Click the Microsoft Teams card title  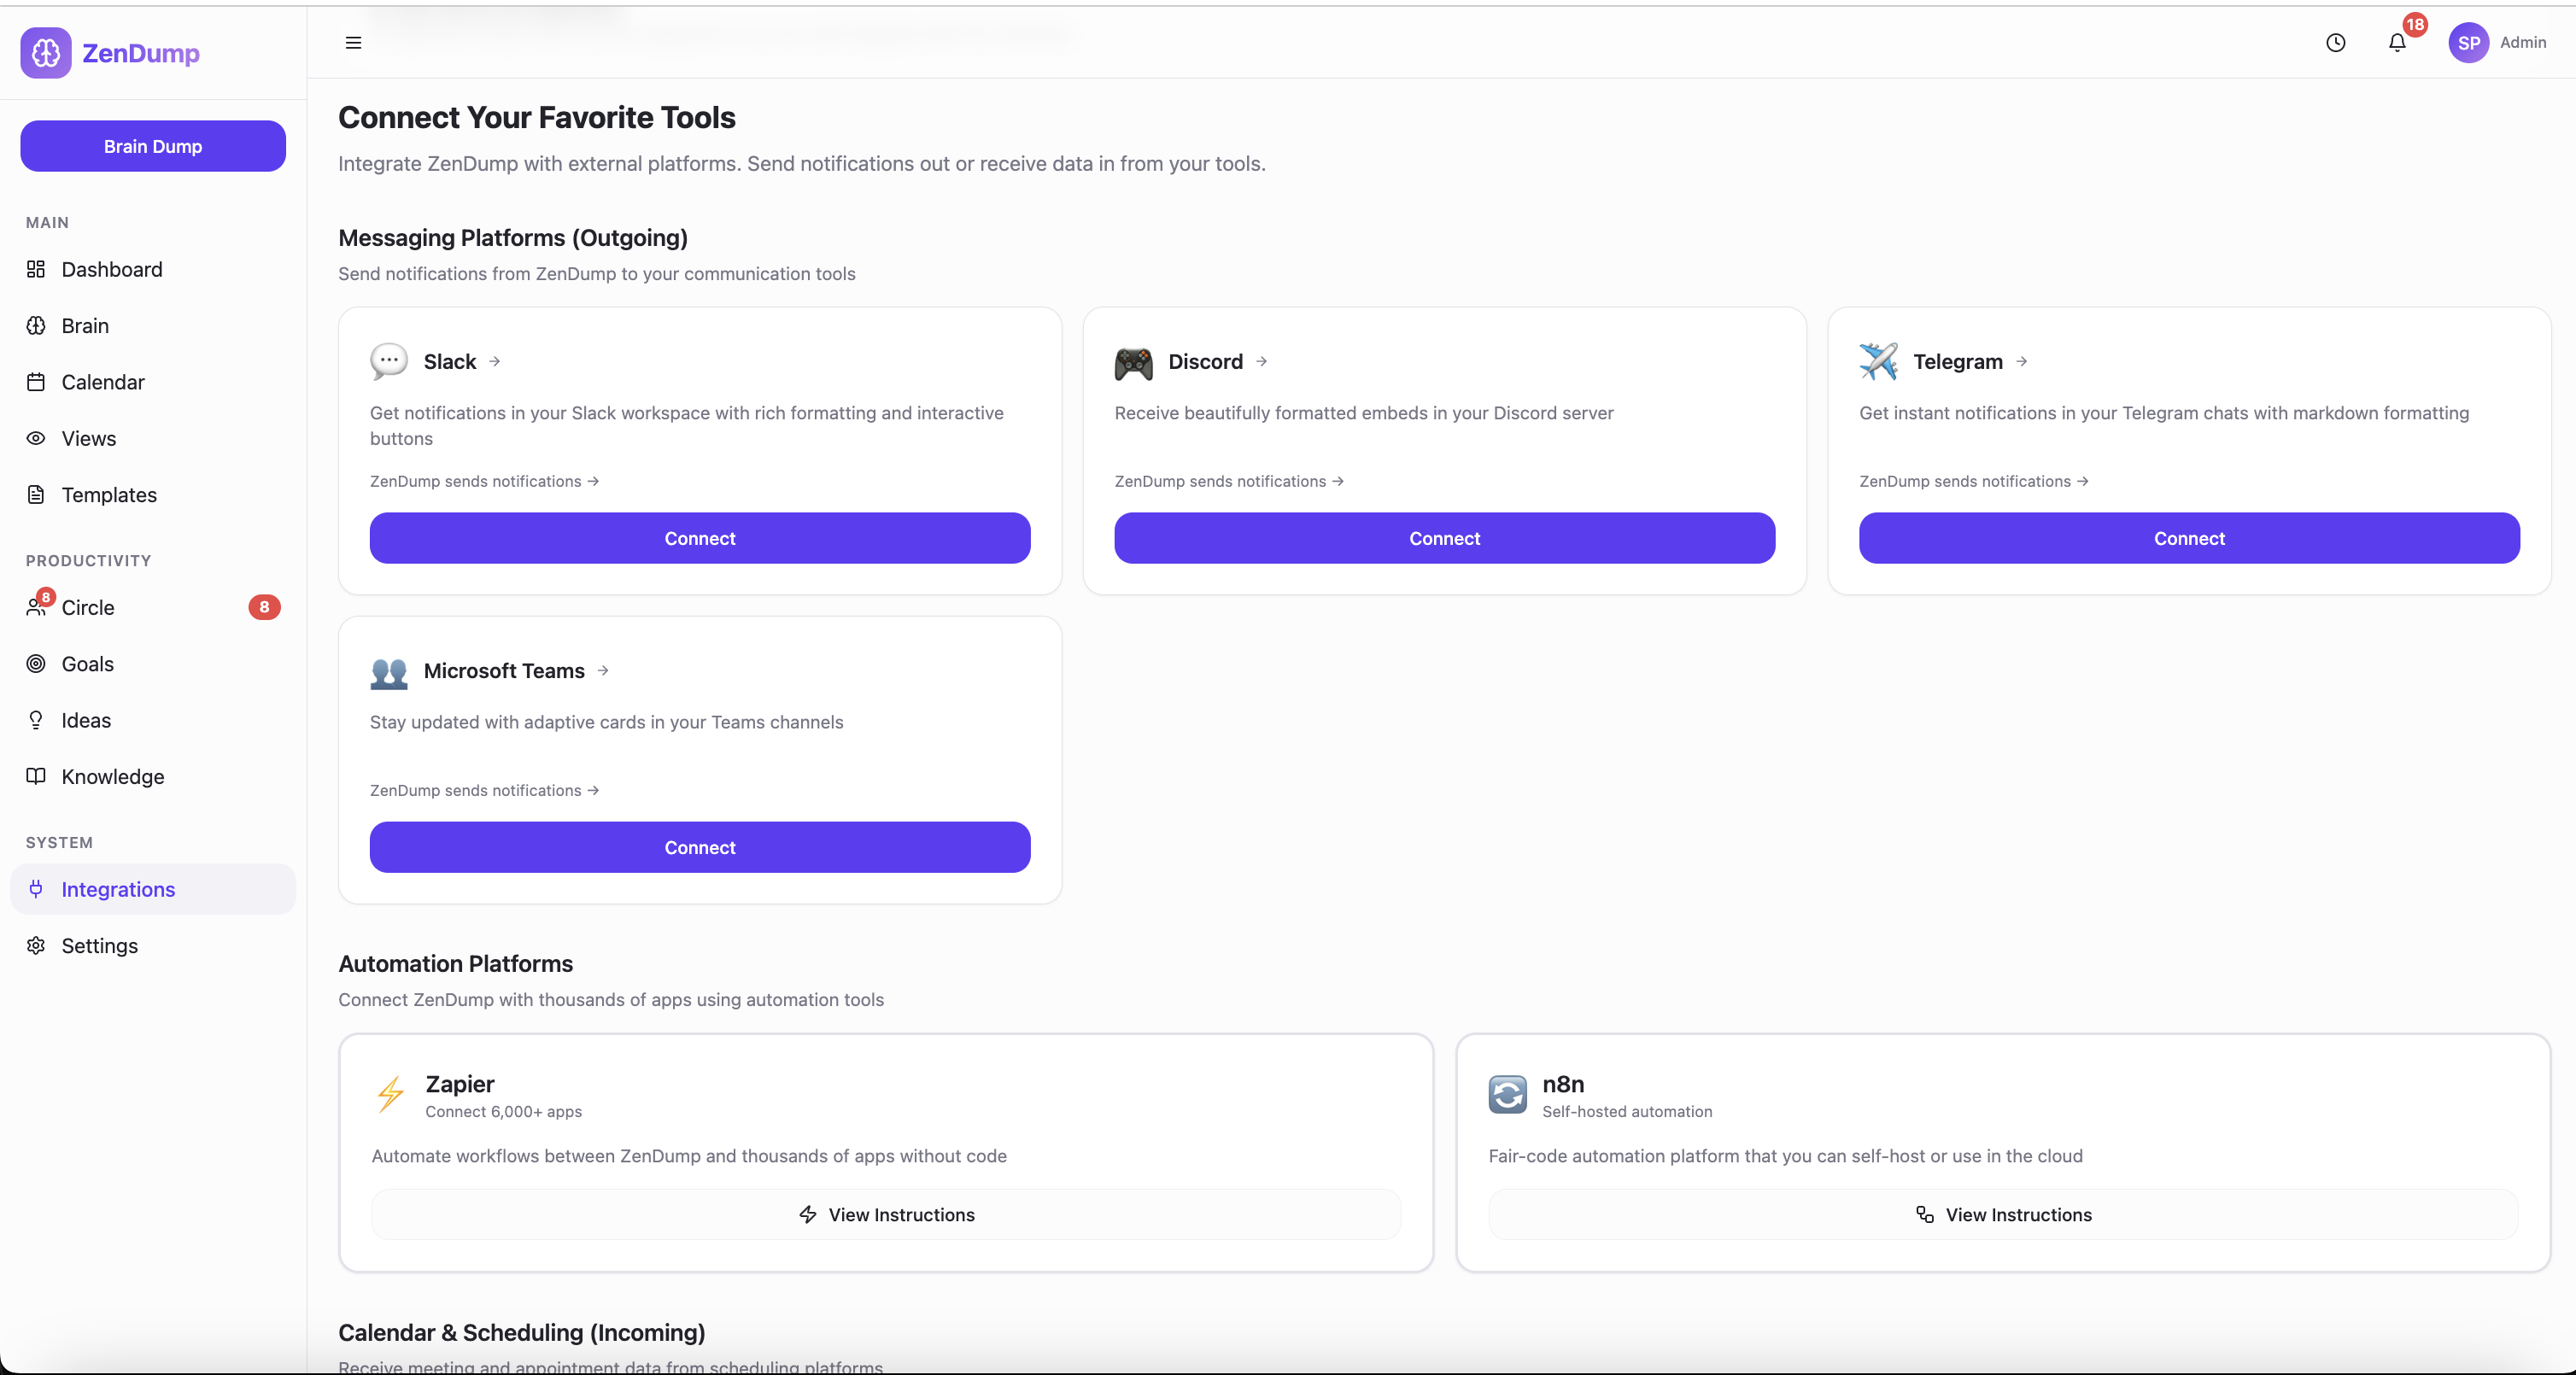[504, 670]
